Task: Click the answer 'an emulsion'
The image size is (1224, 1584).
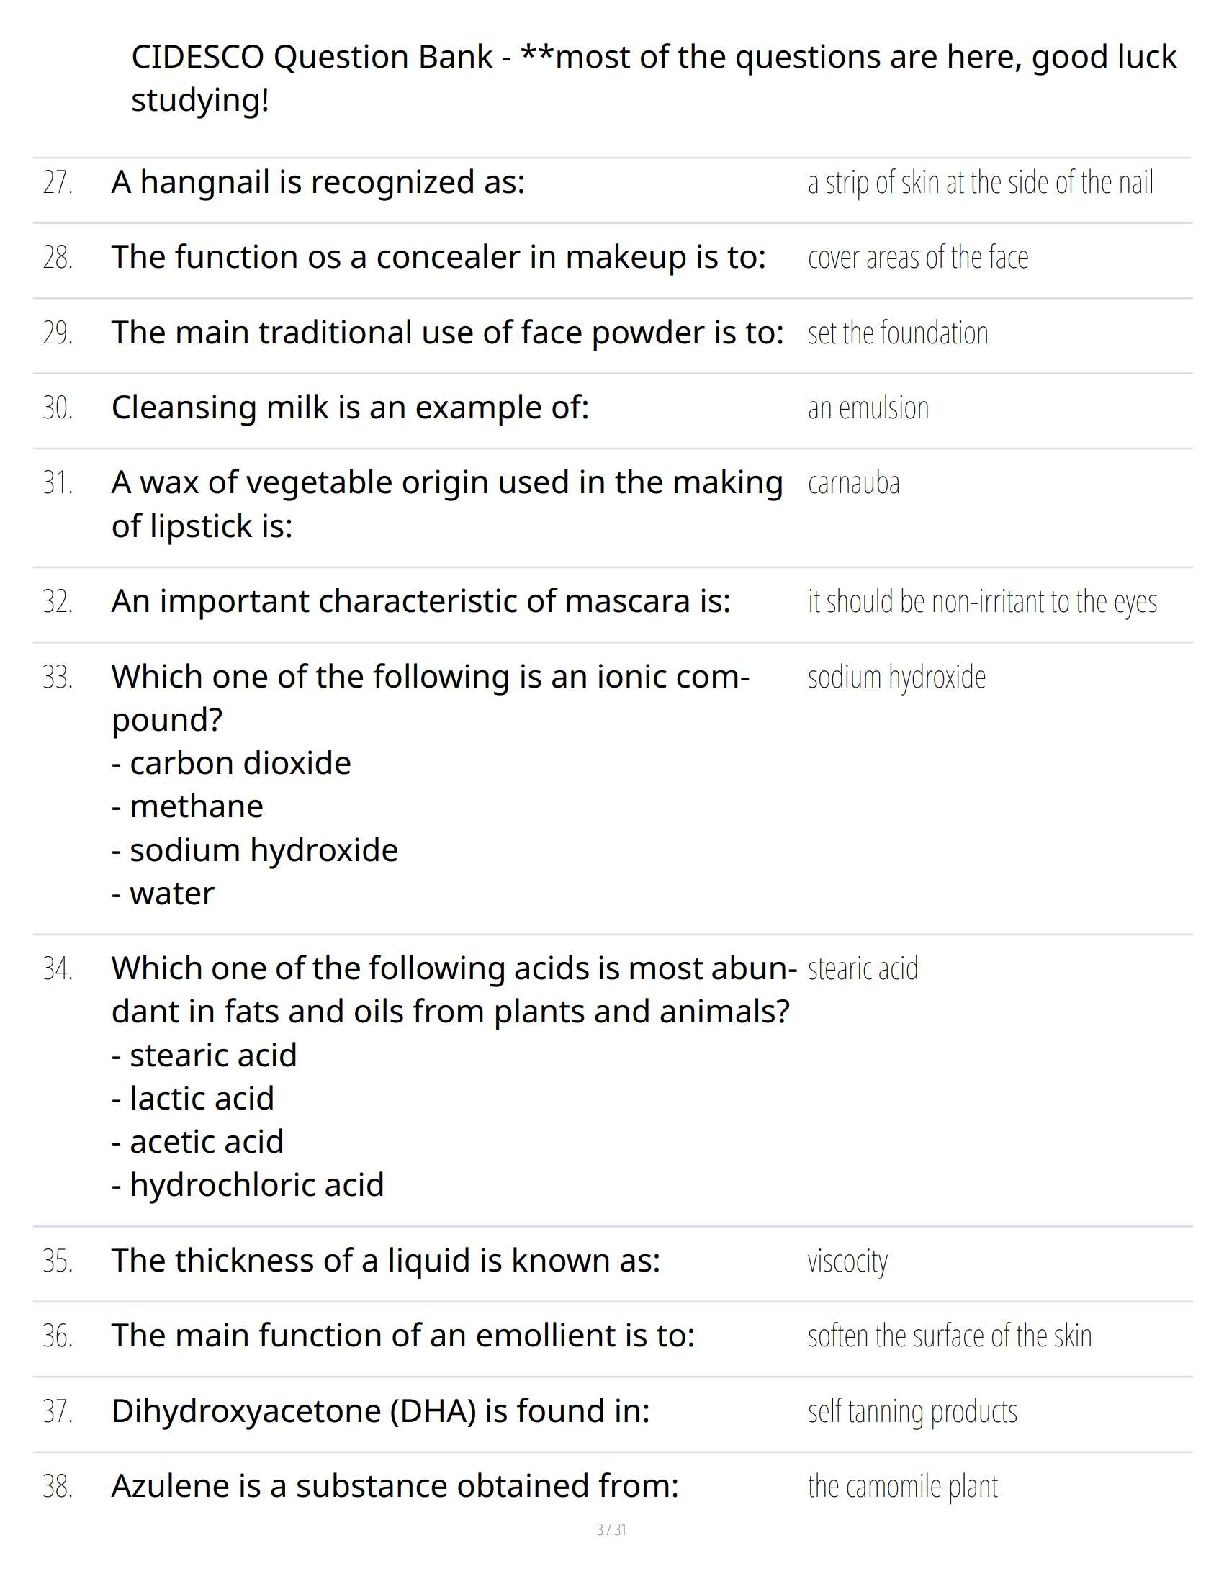Action: tap(868, 408)
